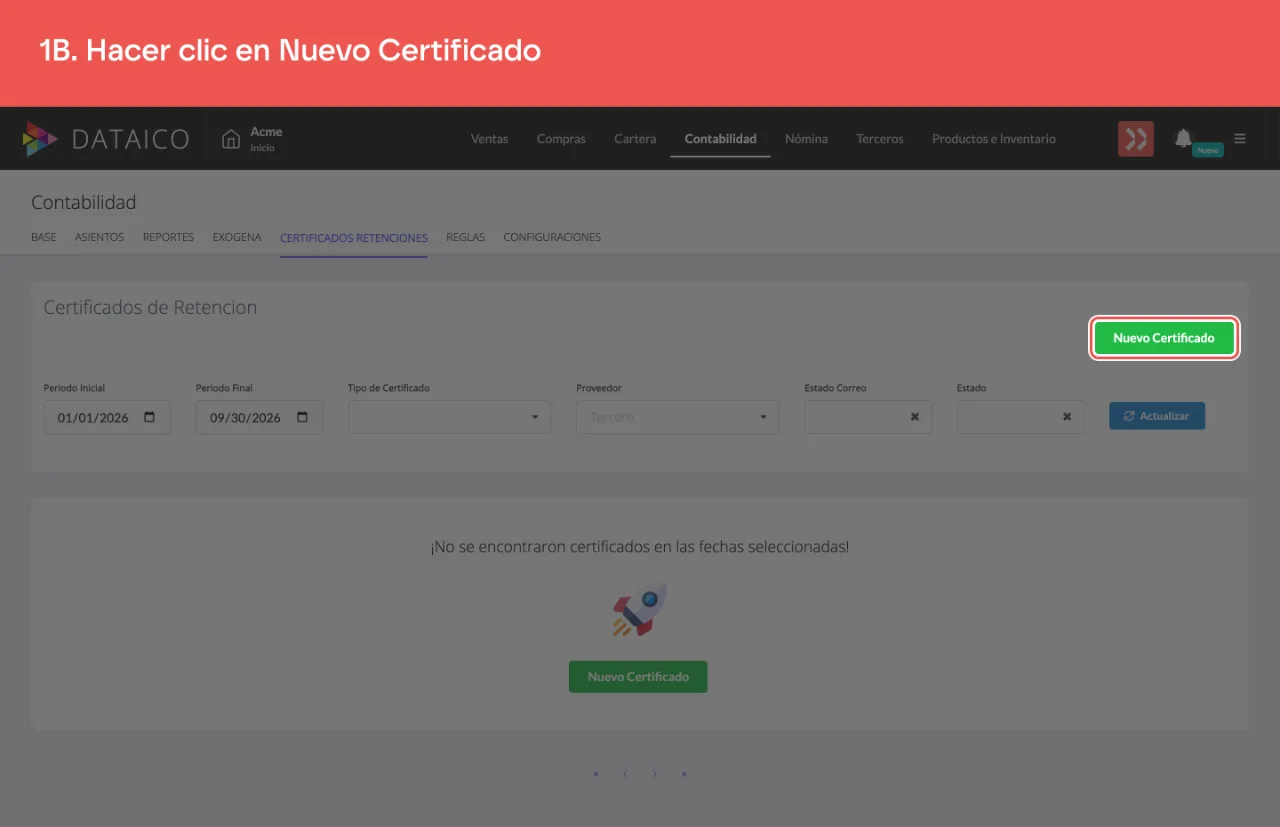Select the CERTIFICADOS RETENCIONES tab
This screenshot has width=1280, height=827.
pos(354,238)
